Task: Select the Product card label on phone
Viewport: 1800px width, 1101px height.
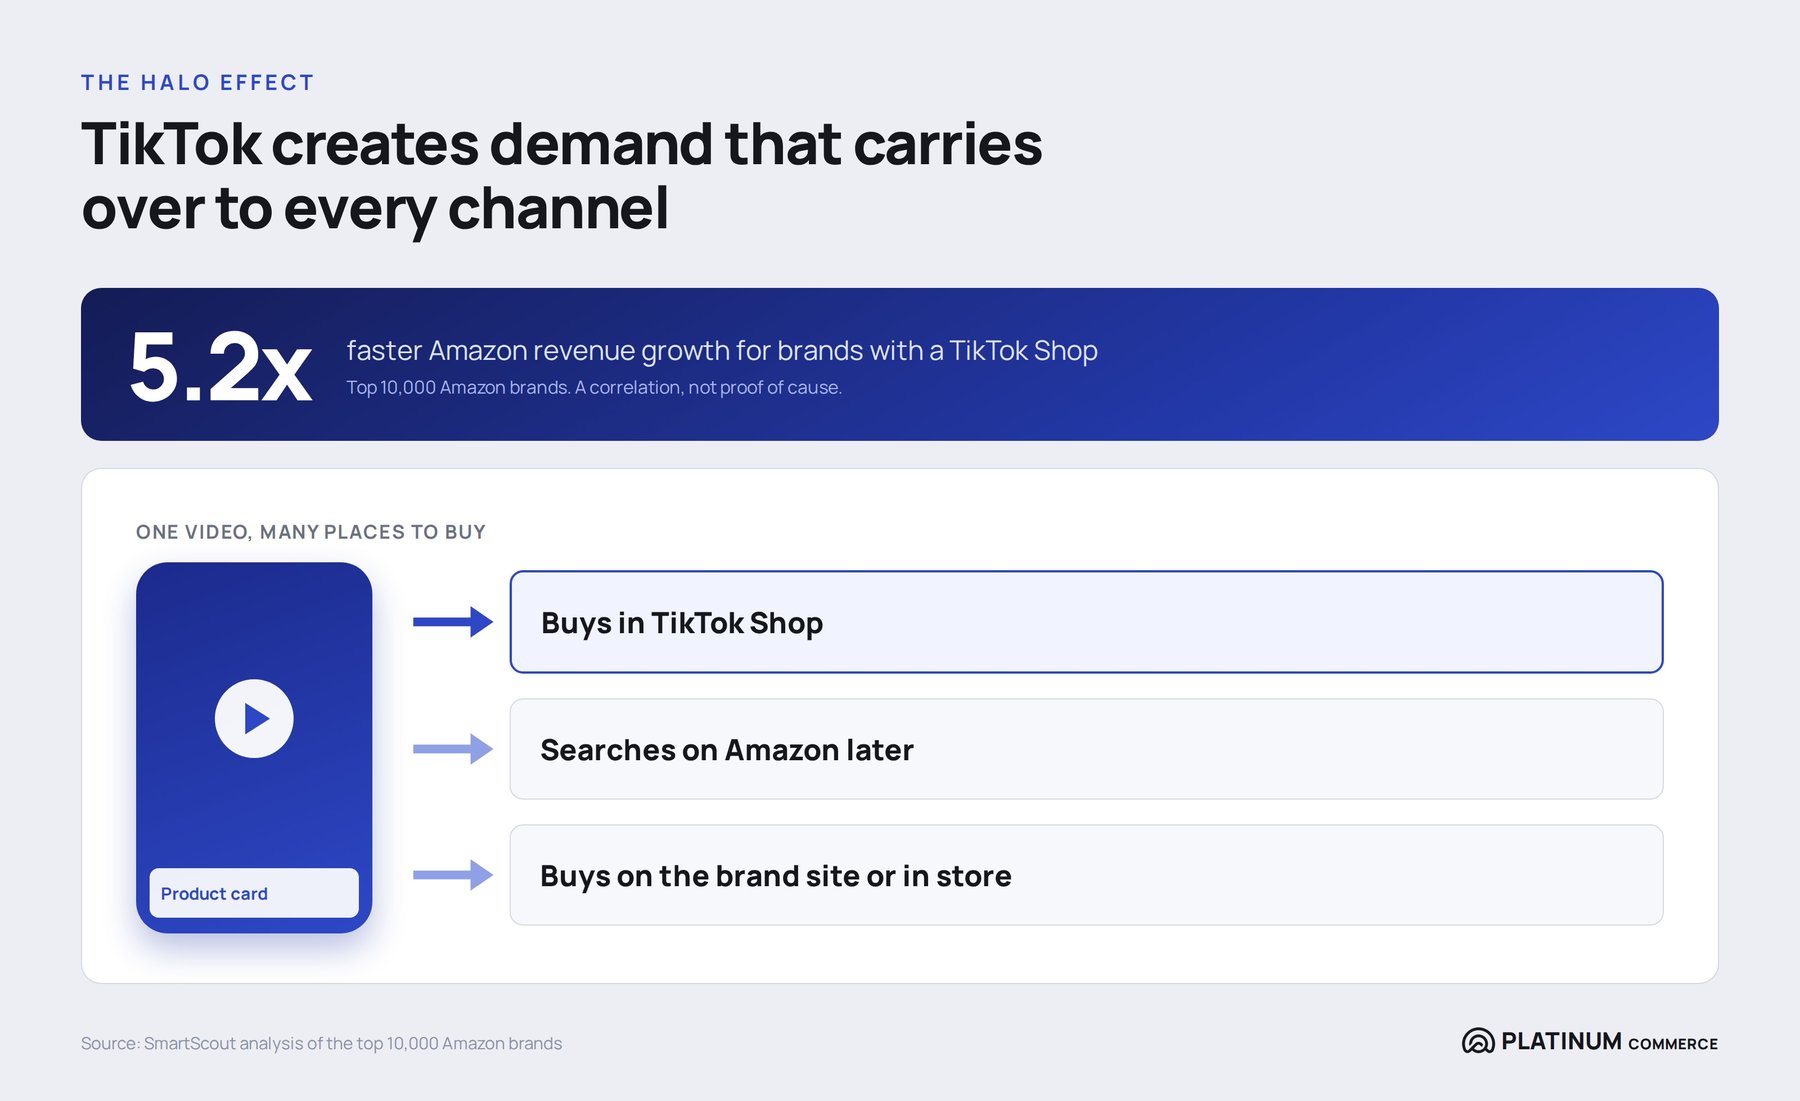Action: point(254,893)
